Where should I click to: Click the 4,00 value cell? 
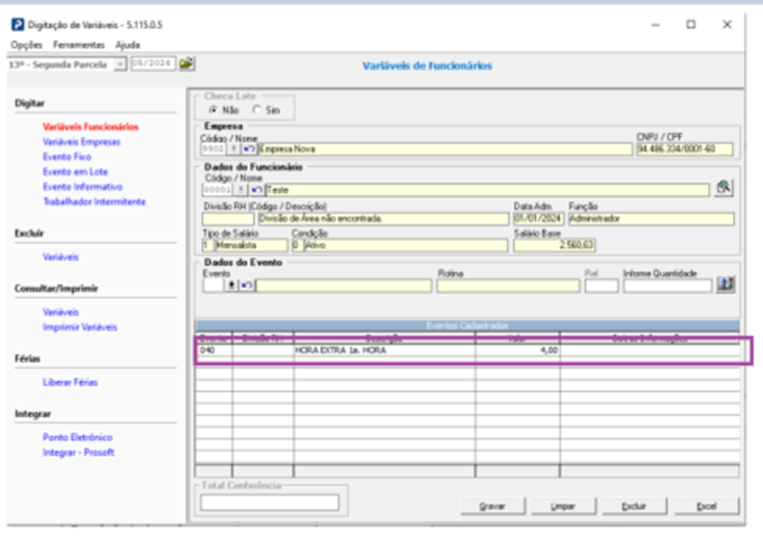518,350
